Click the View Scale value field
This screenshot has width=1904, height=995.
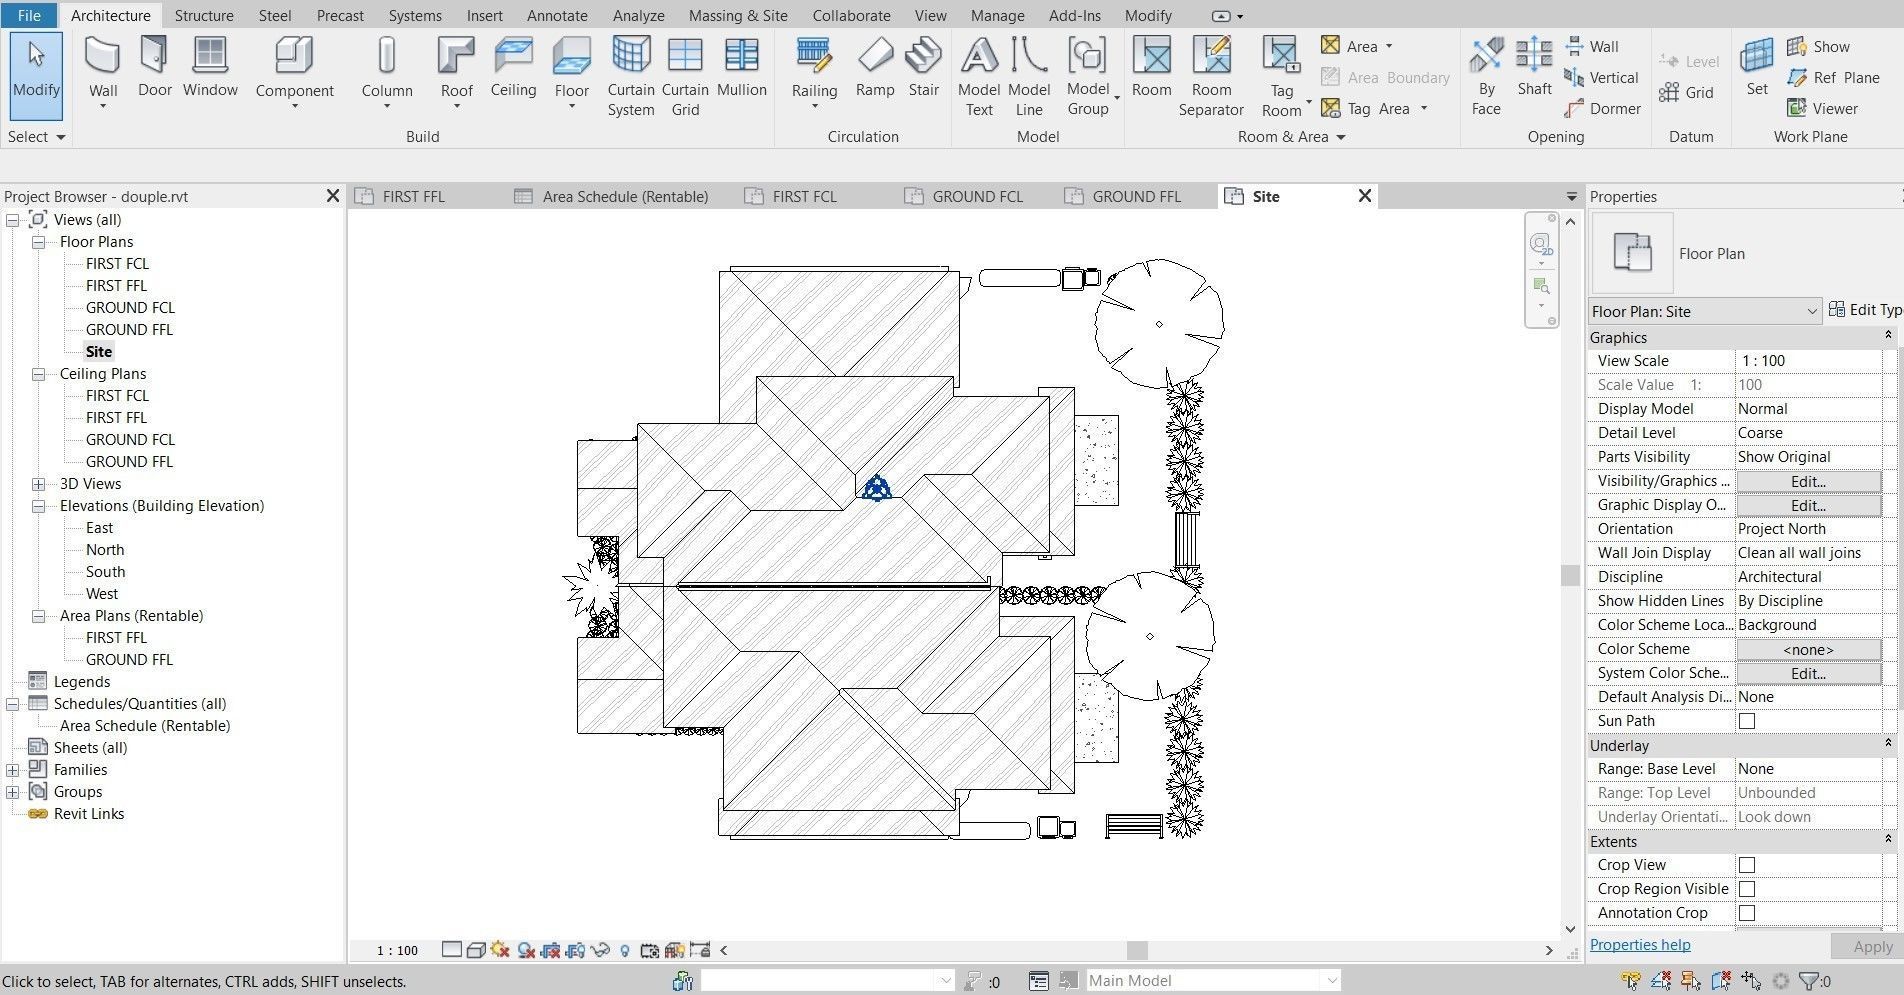pos(1808,361)
